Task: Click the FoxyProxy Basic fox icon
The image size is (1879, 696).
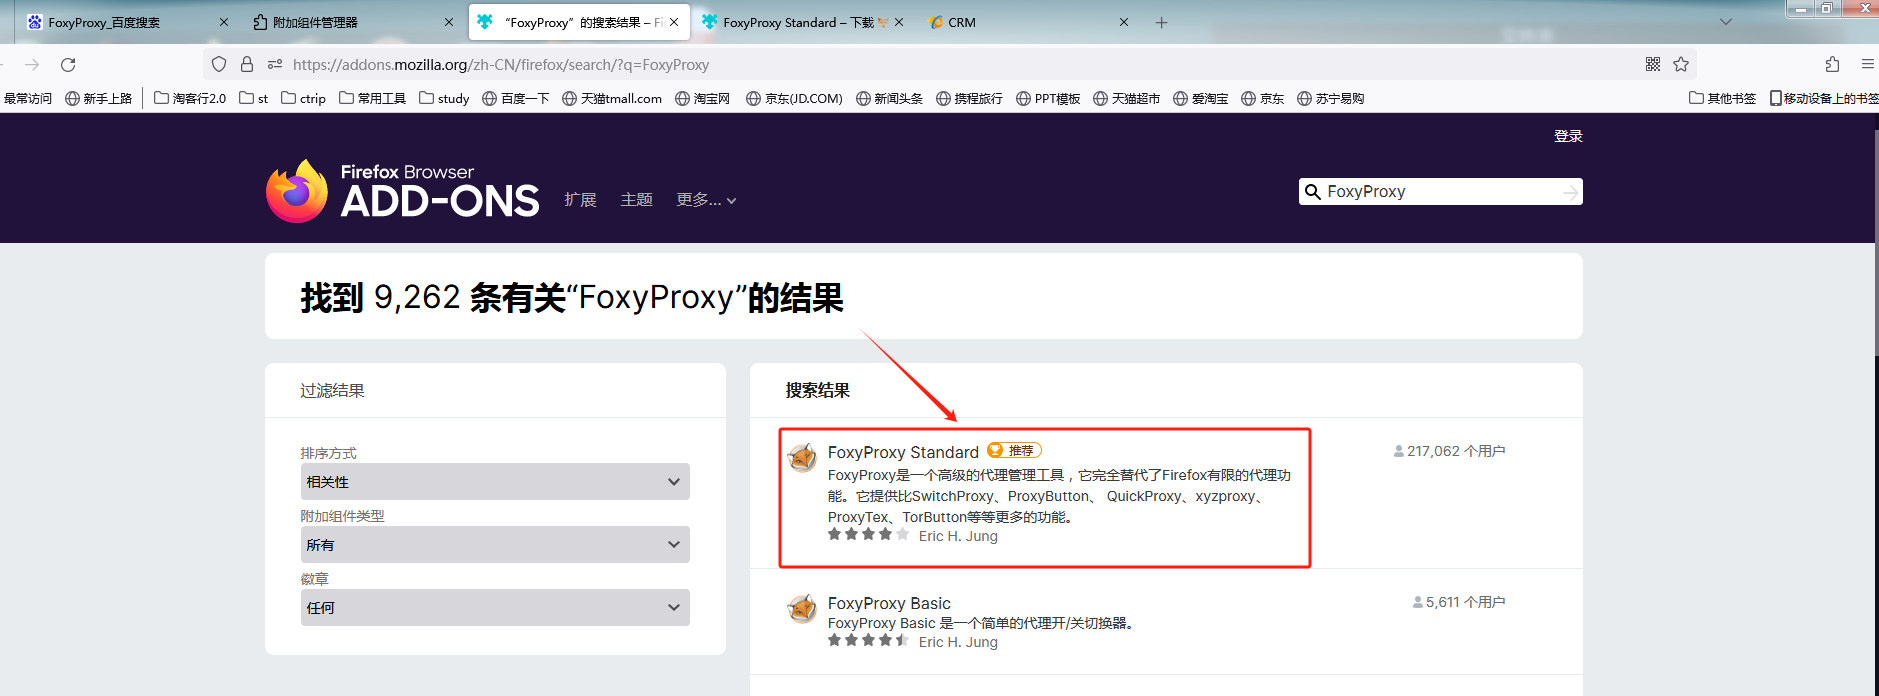Action: pyautogui.click(x=802, y=608)
